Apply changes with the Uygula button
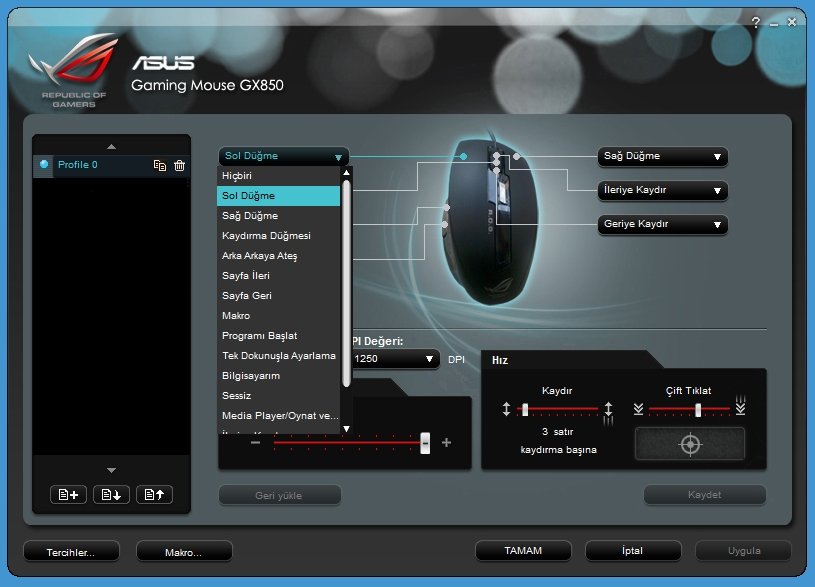The image size is (815, 587). (x=741, y=550)
